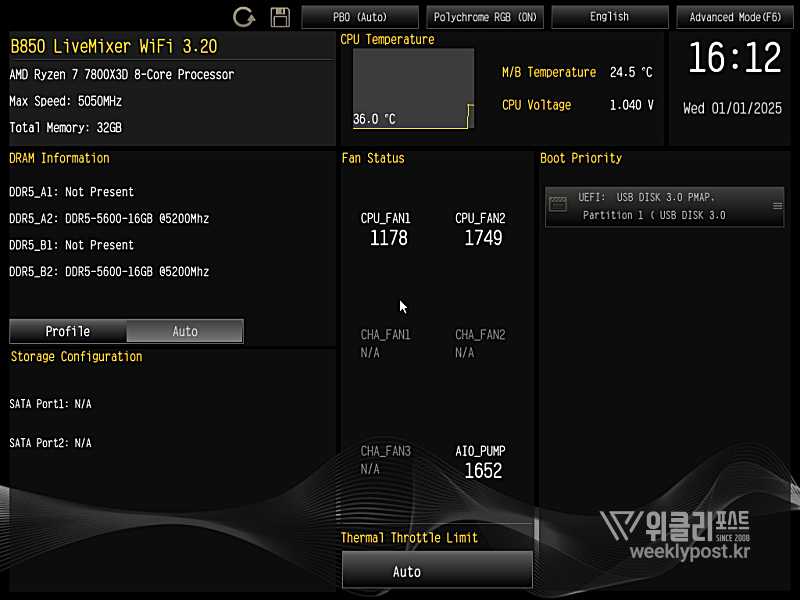Click the CPU Temperature heading
The image size is (800, 600).
tap(387, 39)
